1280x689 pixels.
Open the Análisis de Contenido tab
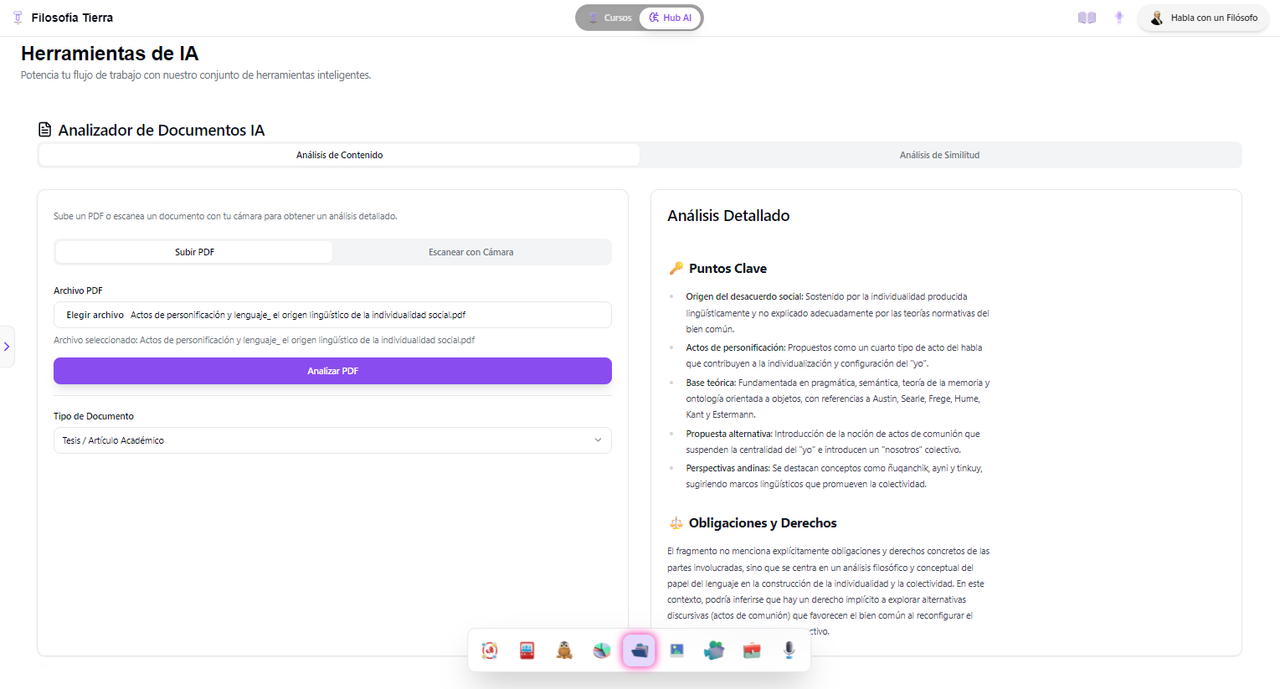(339, 155)
